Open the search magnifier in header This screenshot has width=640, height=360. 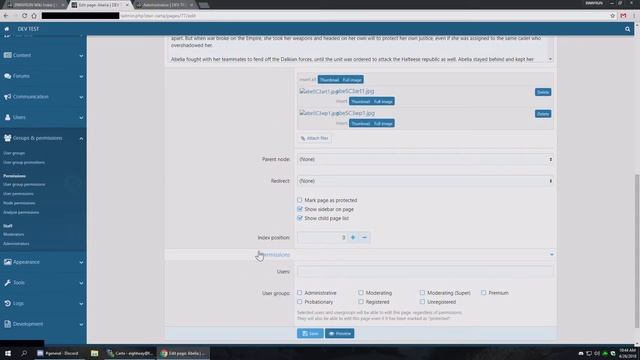coord(627,29)
